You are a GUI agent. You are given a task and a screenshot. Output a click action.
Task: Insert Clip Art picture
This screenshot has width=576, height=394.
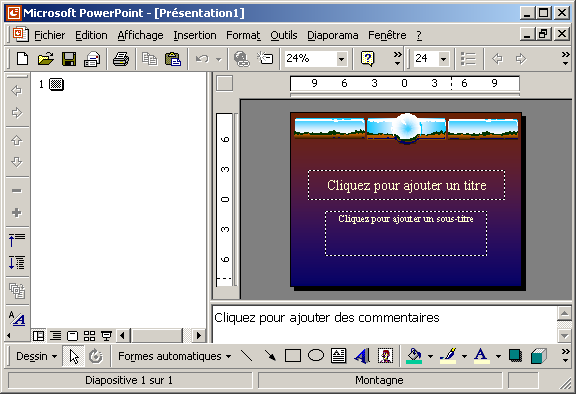385,356
